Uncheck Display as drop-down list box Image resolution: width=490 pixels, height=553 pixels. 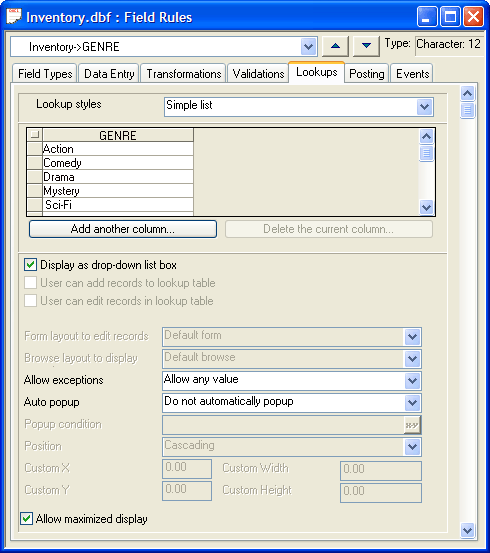click(30, 265)
